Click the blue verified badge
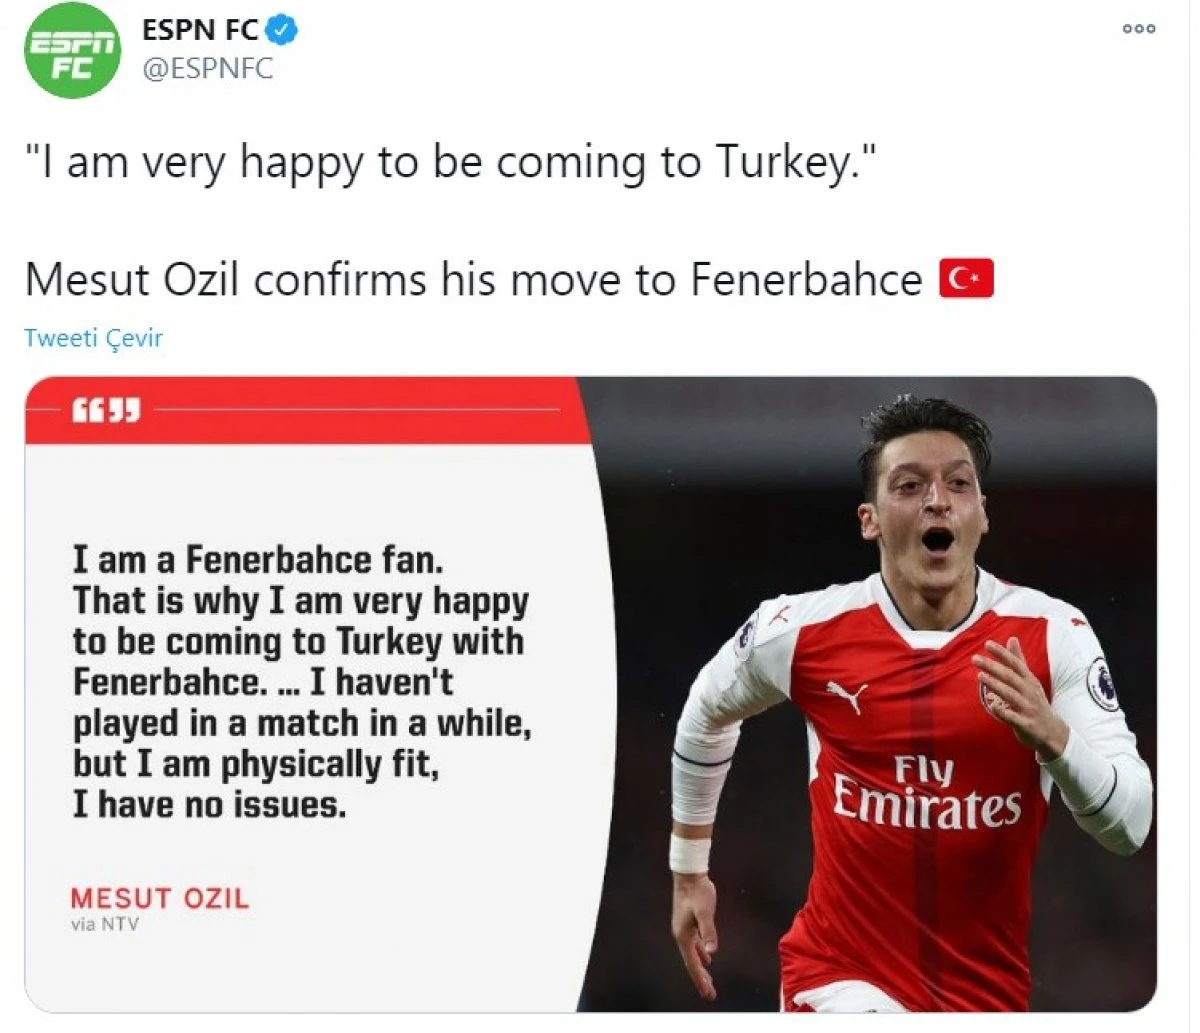The height and width of the screenshot is (1033, 1200). coord(283,31)
